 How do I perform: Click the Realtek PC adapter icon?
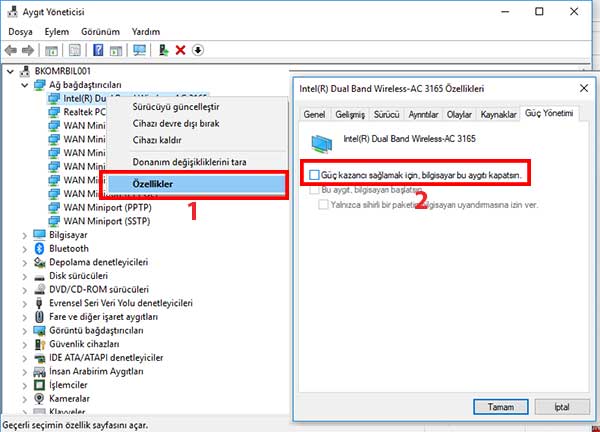54,112
